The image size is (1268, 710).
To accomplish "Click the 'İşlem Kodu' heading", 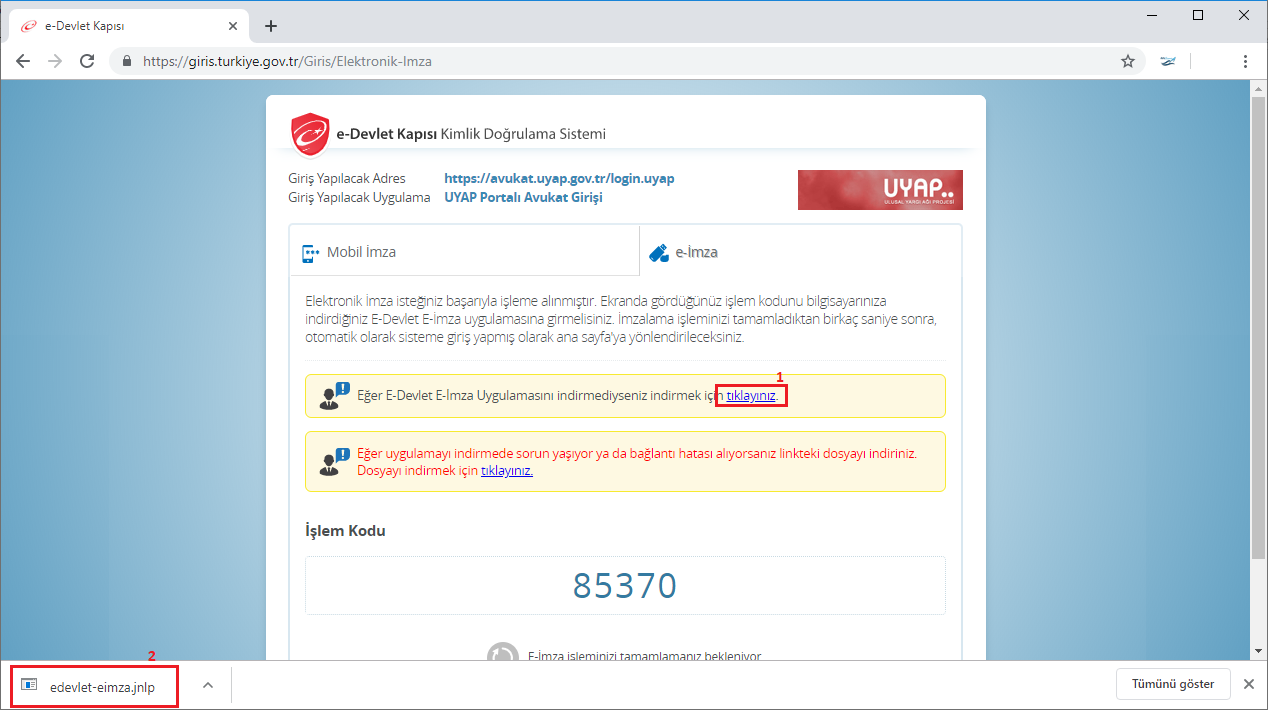I will pos(345,530).
